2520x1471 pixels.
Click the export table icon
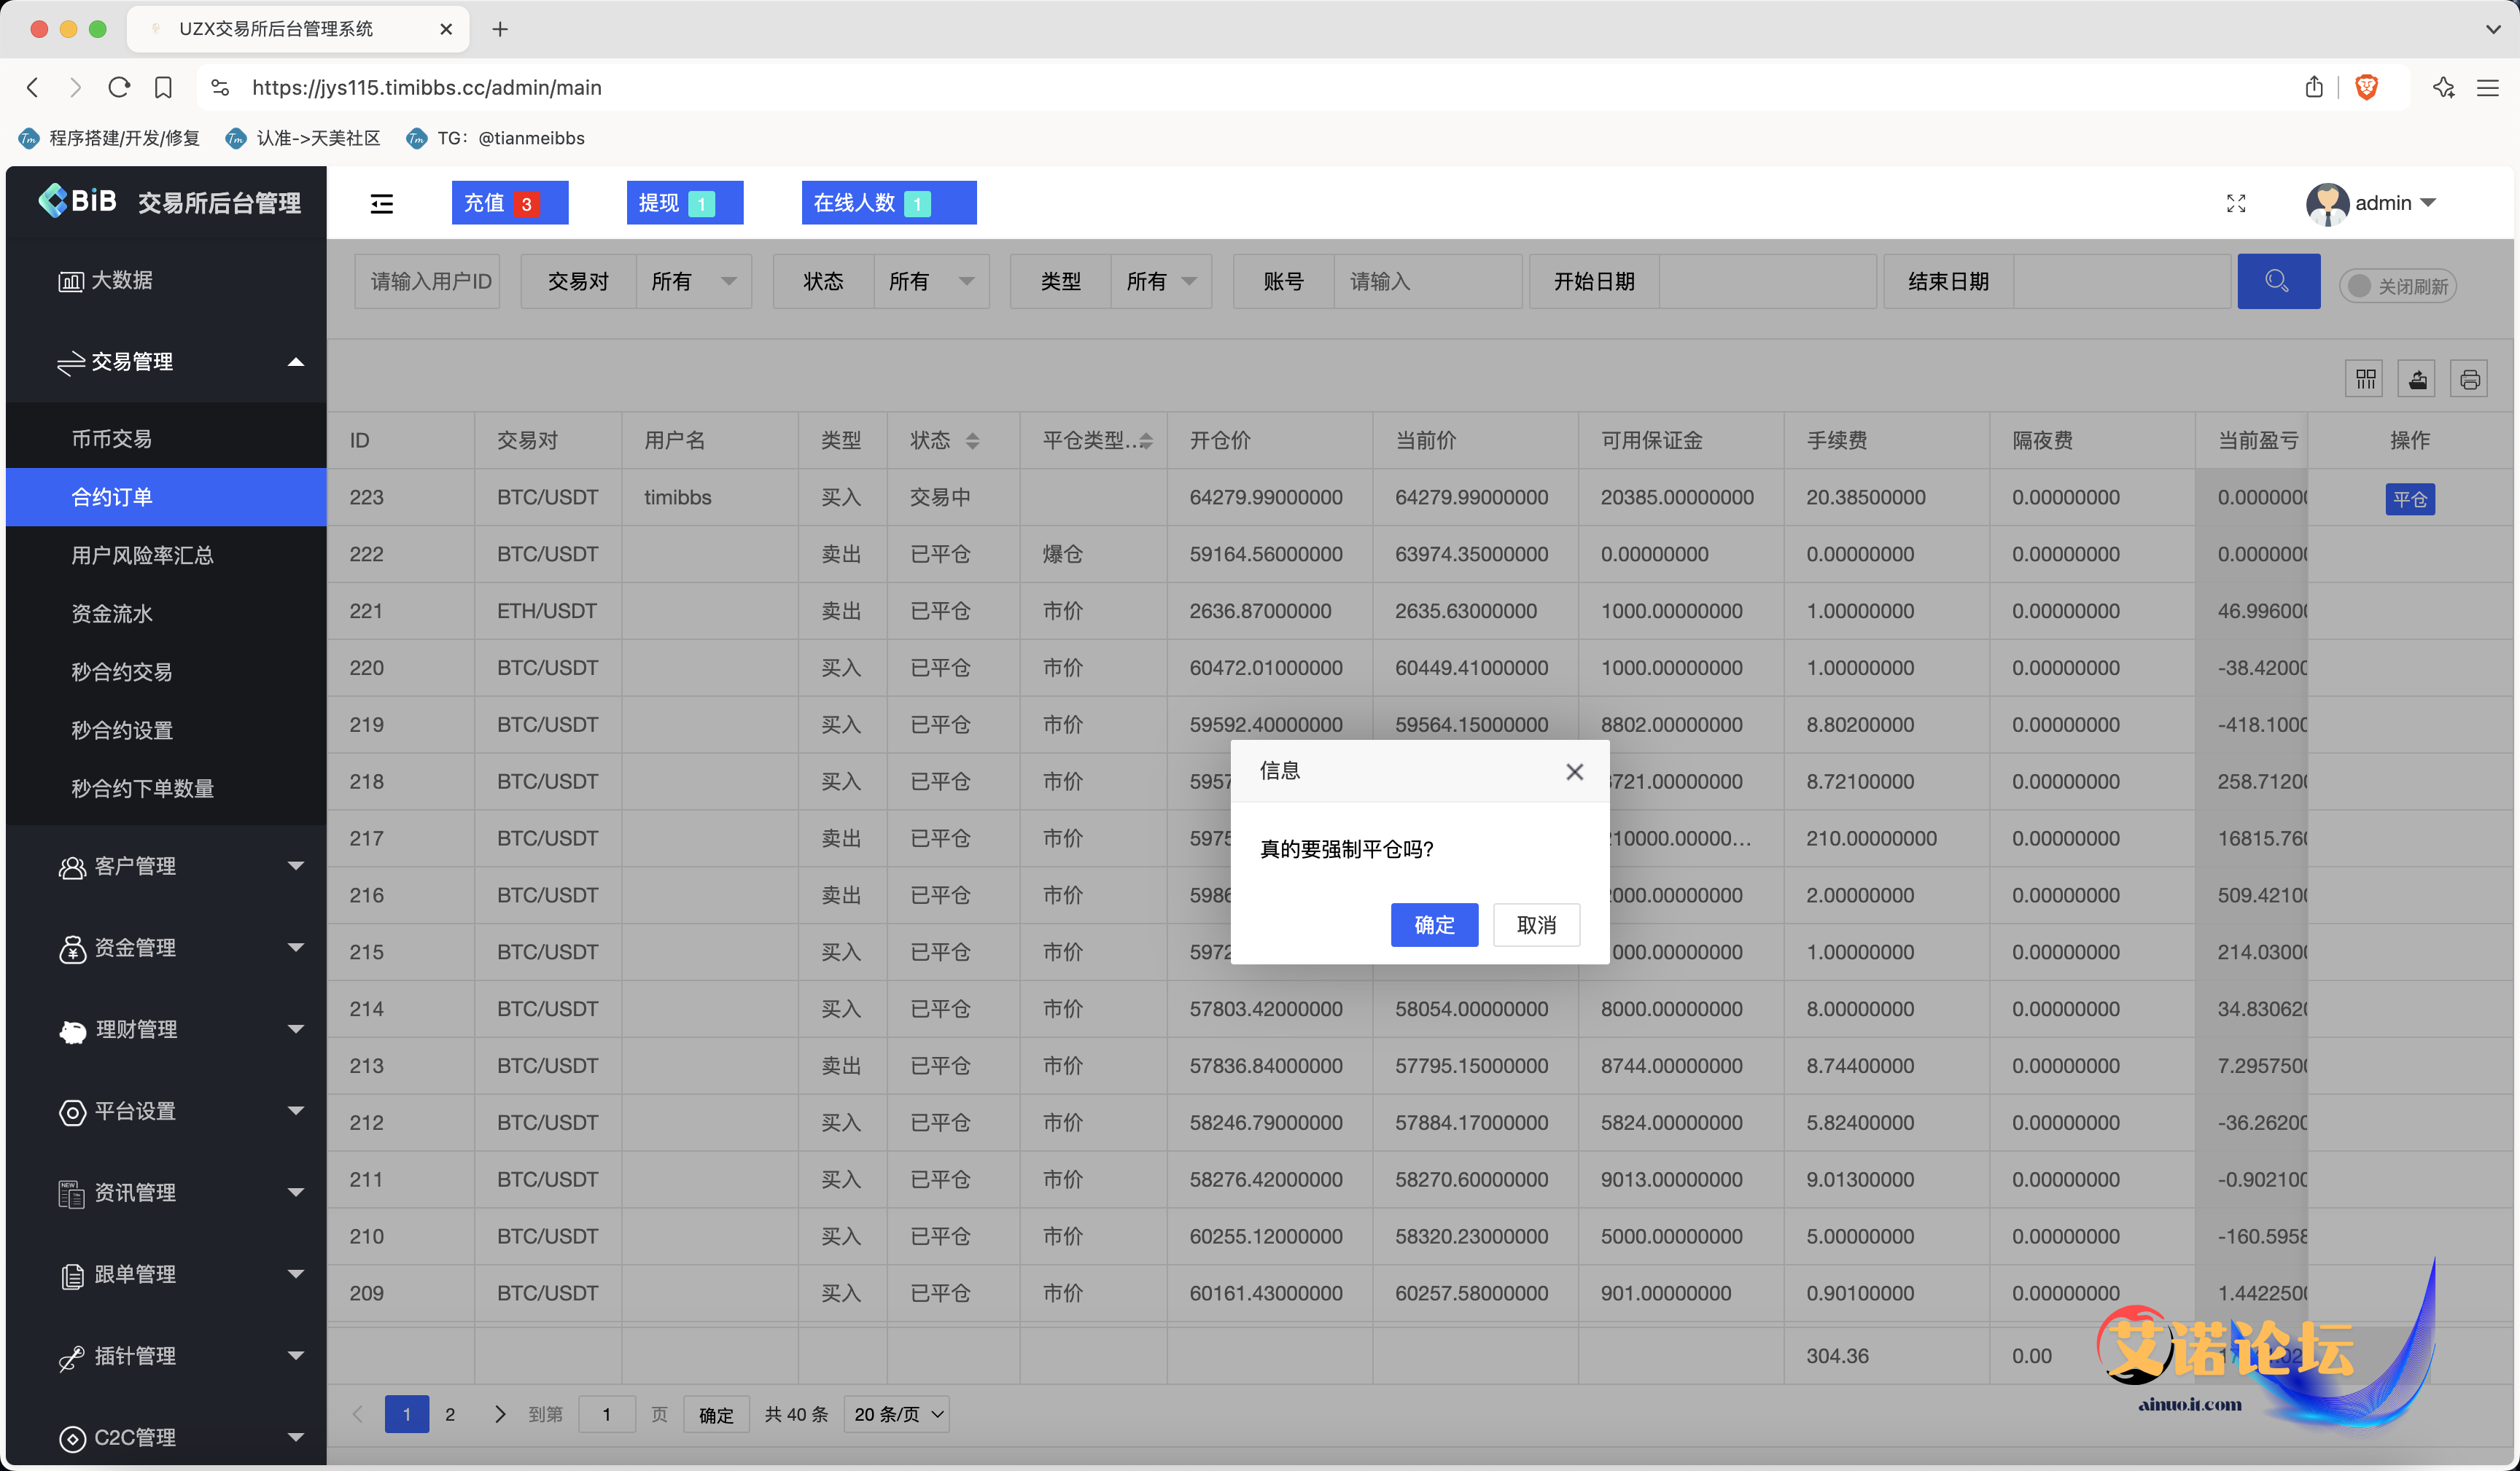click(2417, 379)
